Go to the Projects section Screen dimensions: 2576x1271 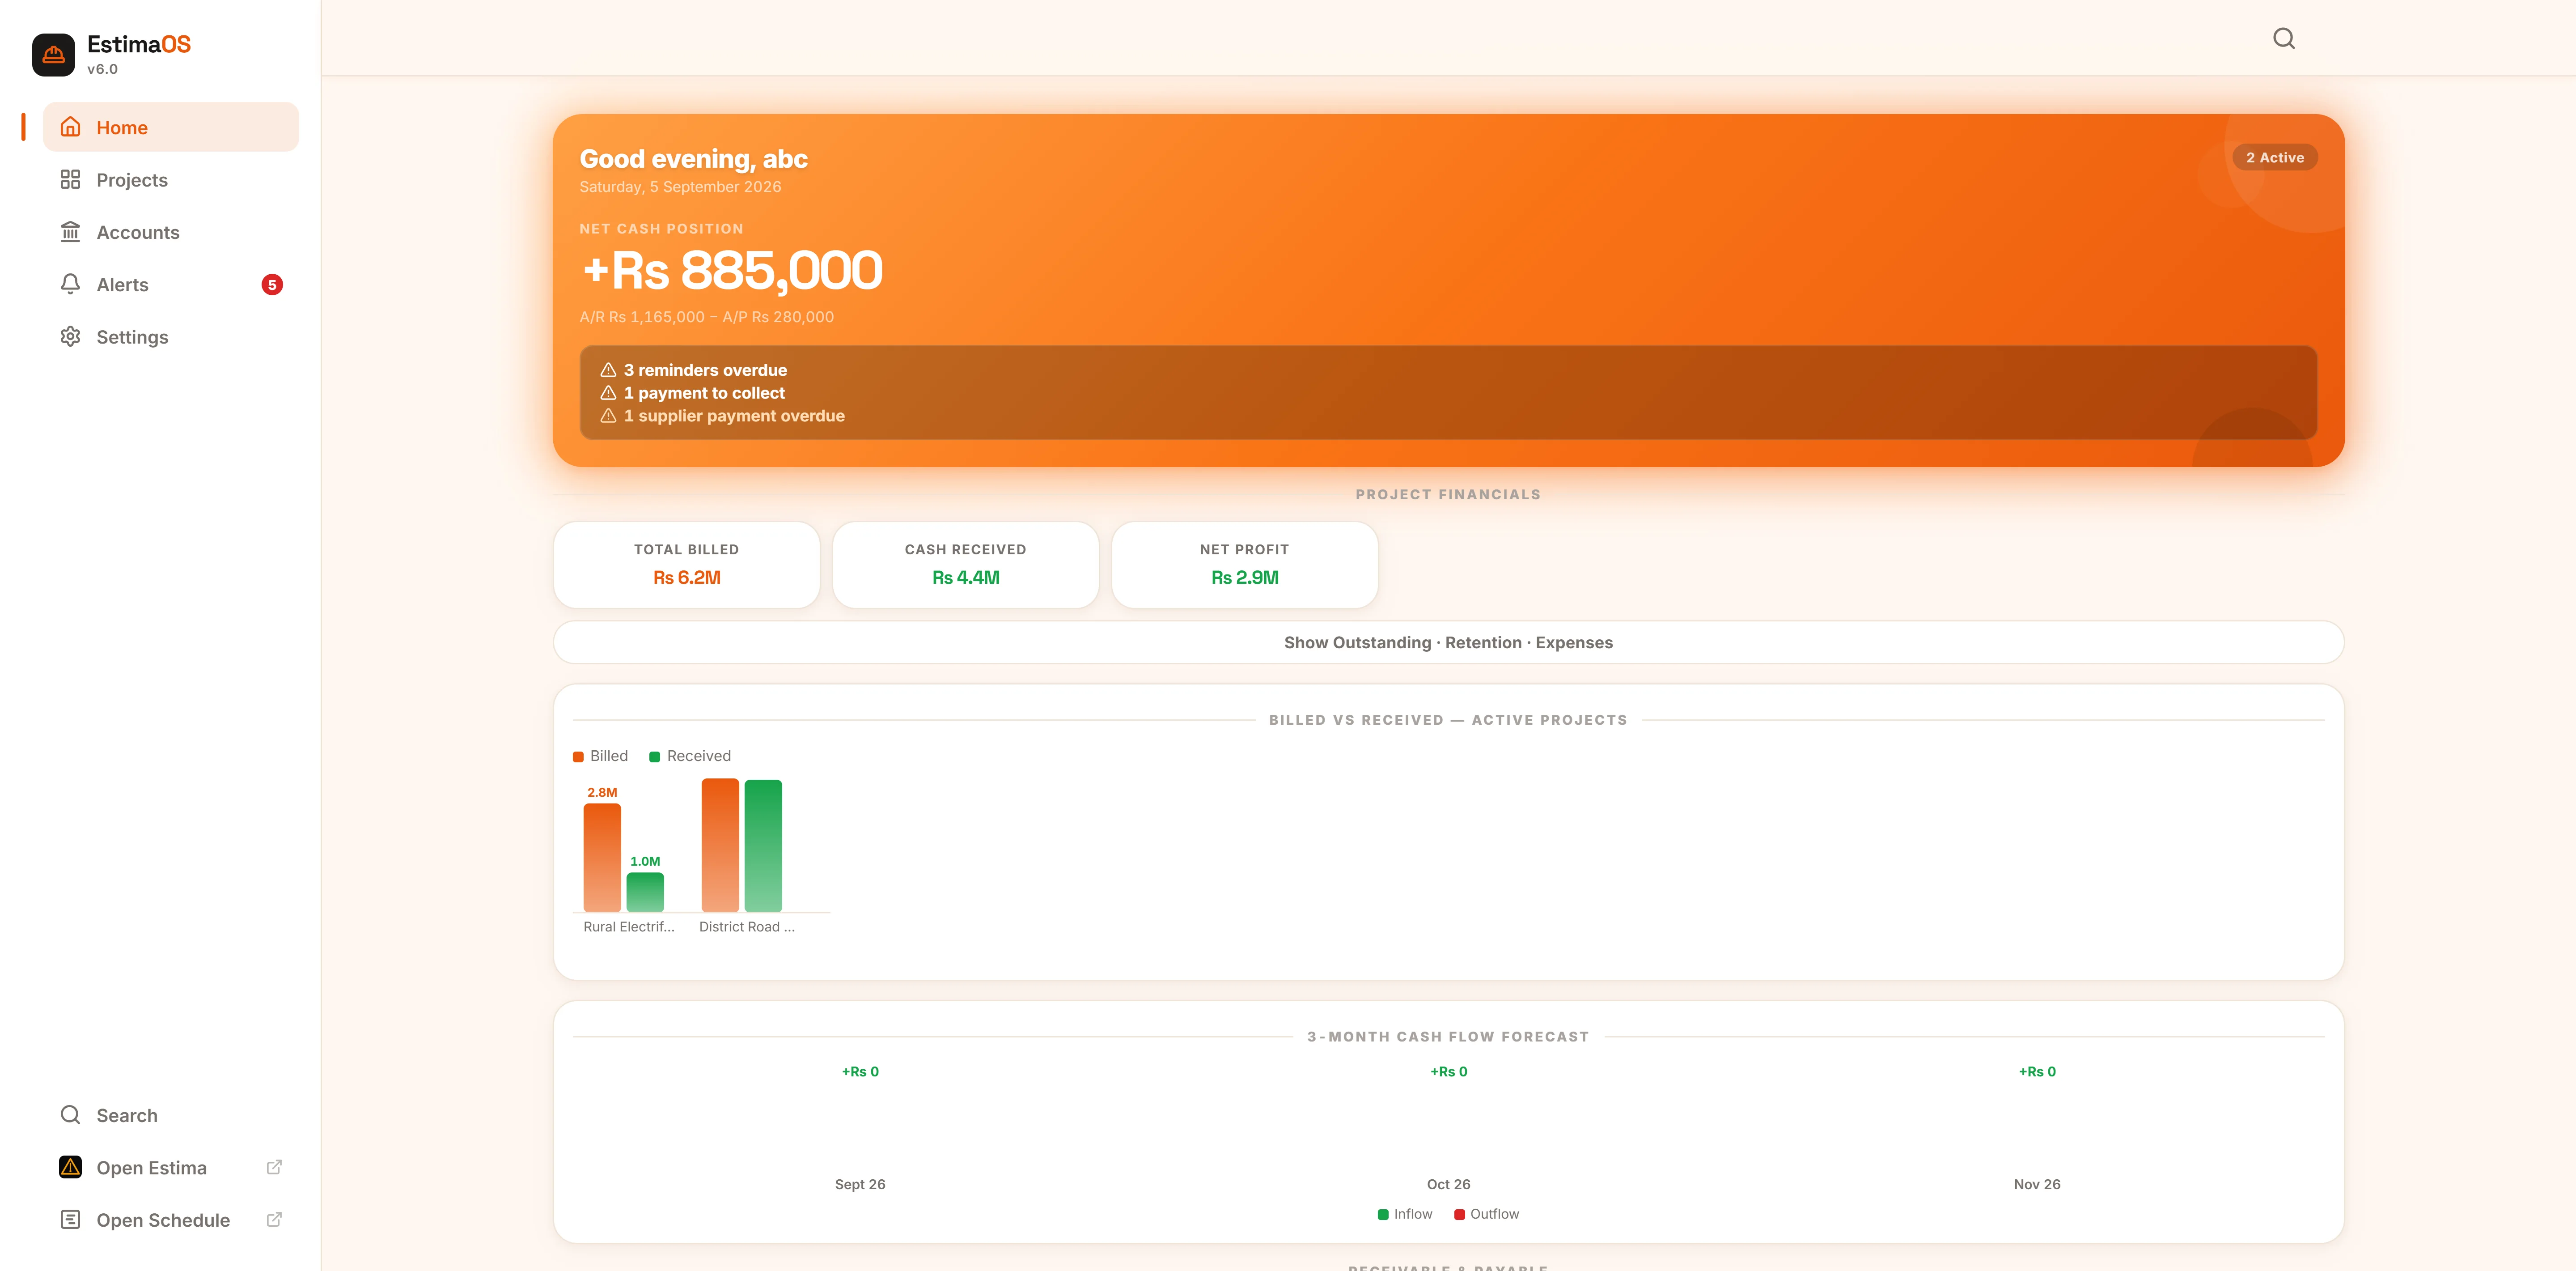tap(171, 179)
